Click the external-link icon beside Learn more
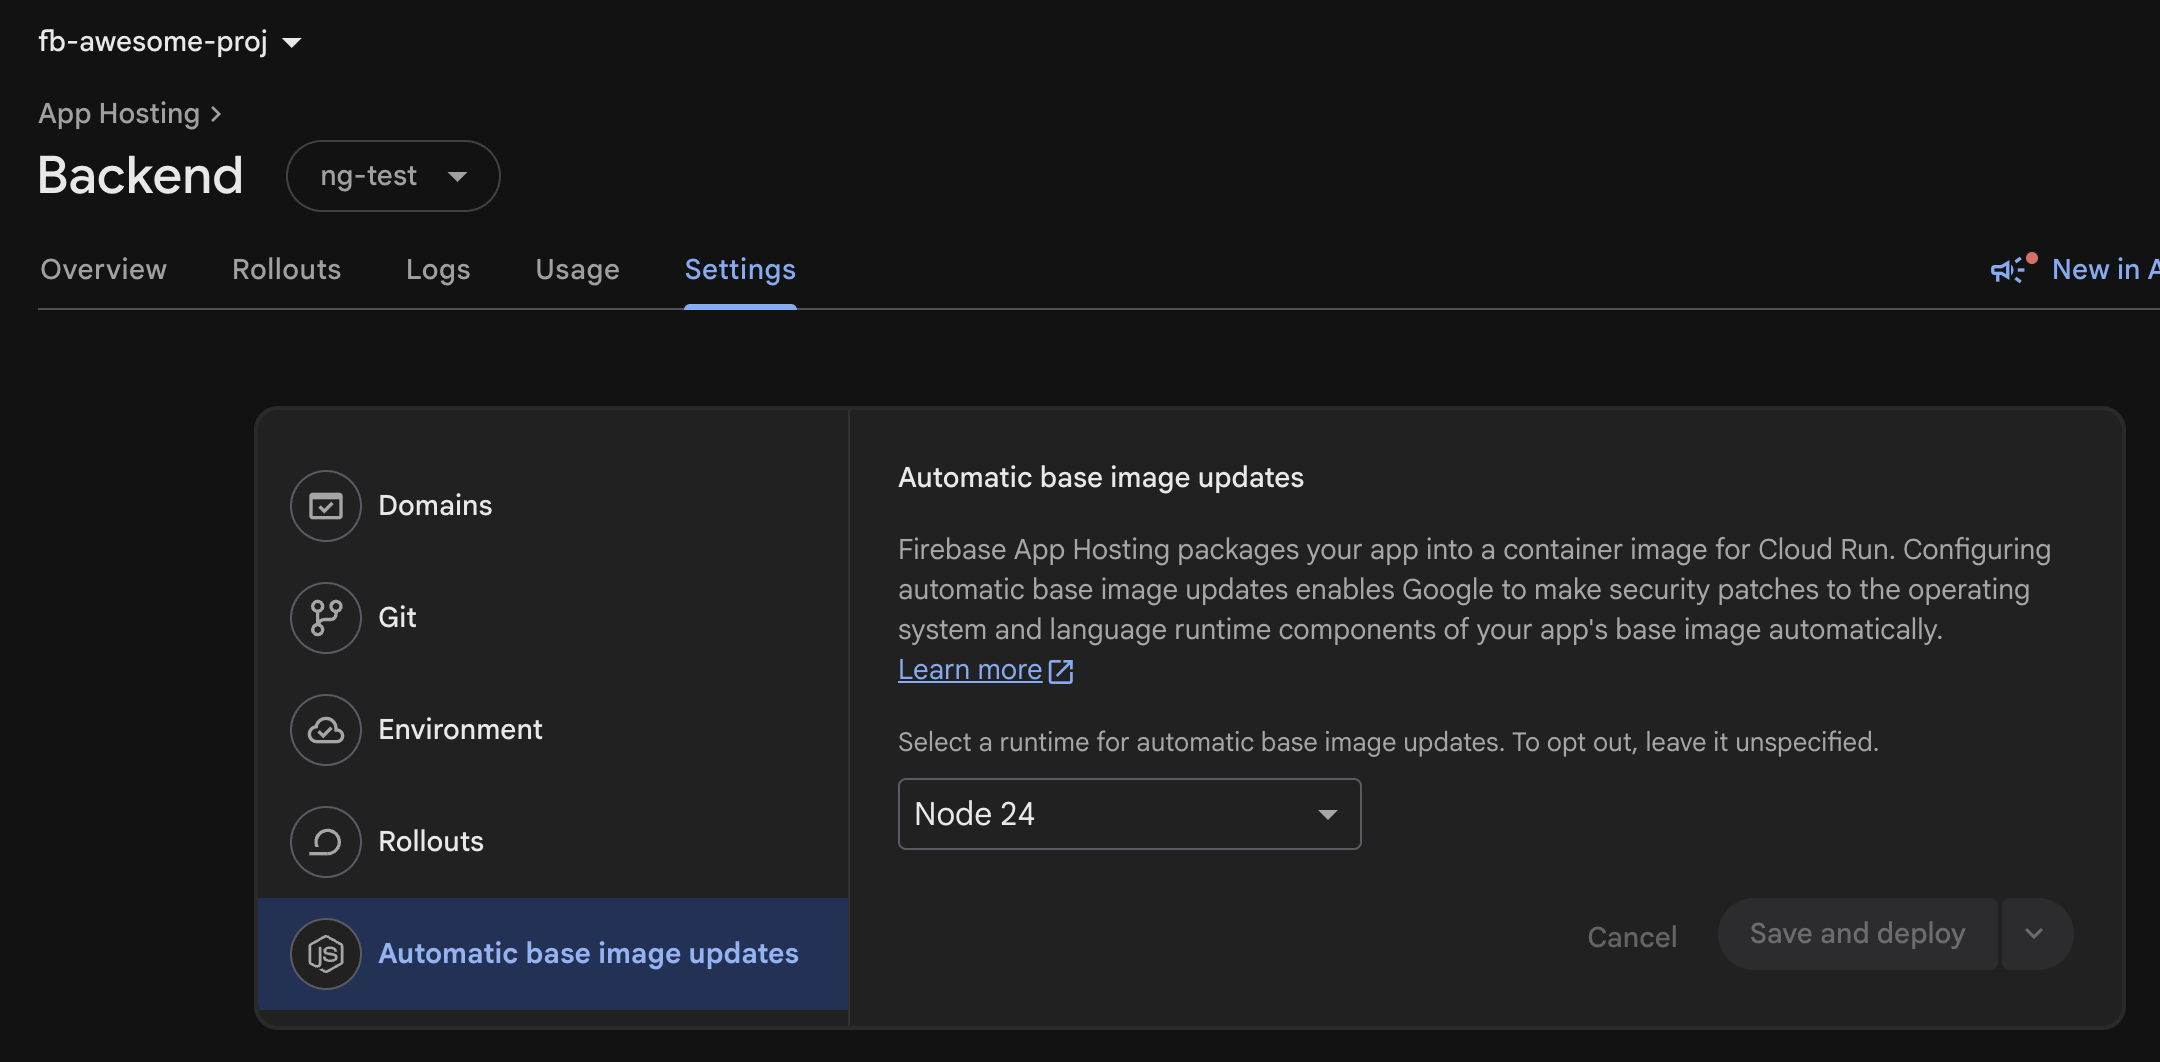Viewport: 2160px width, 1062px height. tap(1061, 671)
